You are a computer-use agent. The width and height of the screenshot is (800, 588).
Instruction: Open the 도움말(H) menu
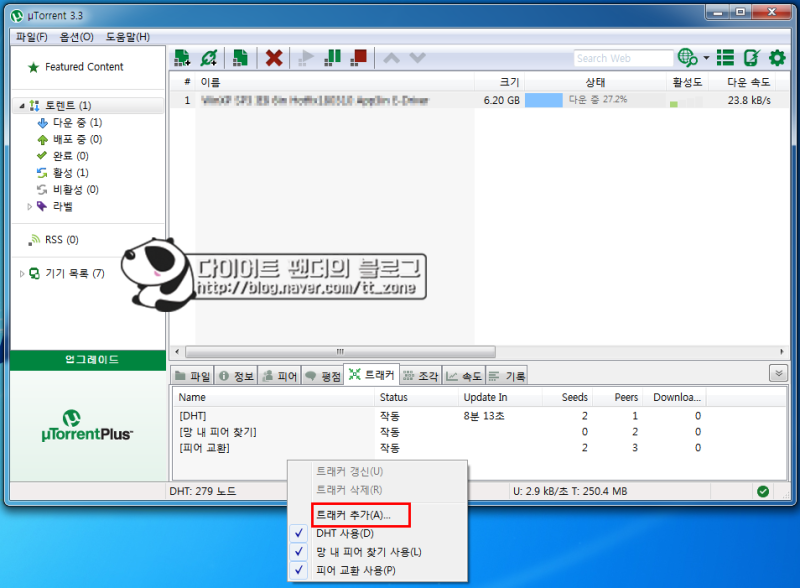click(x=128, y=37)
